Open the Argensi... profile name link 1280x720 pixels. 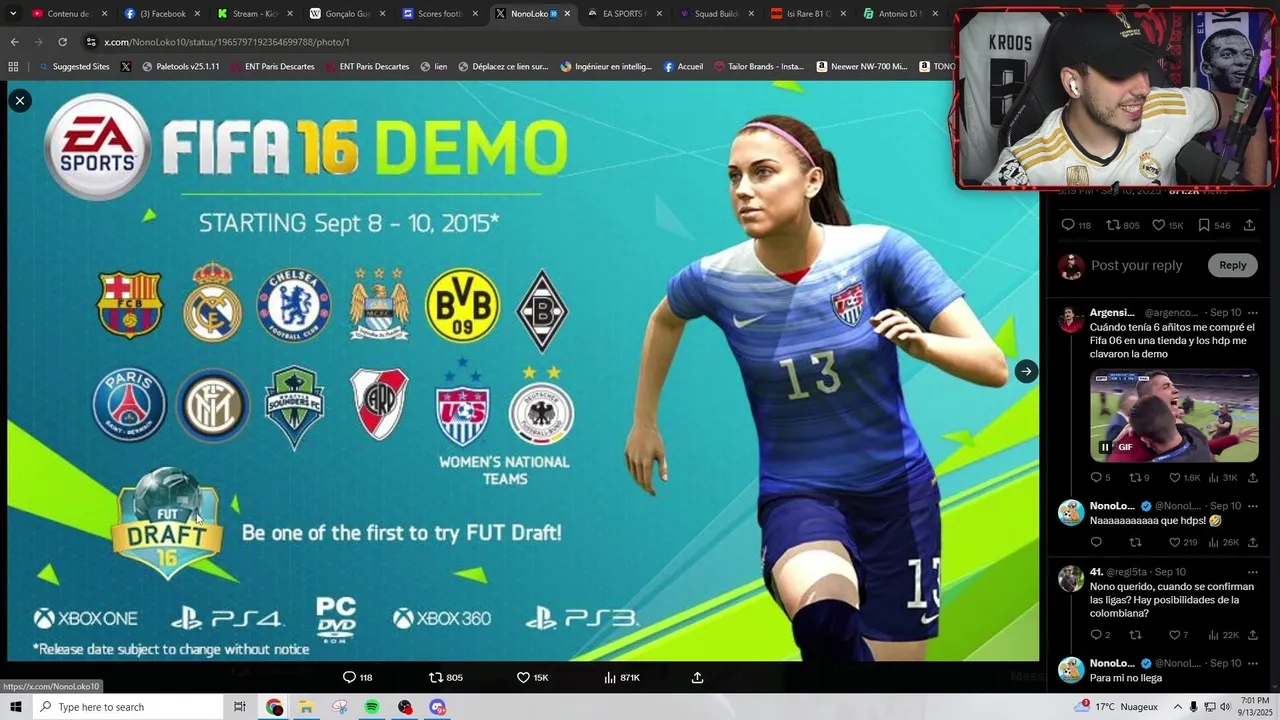1112,313
